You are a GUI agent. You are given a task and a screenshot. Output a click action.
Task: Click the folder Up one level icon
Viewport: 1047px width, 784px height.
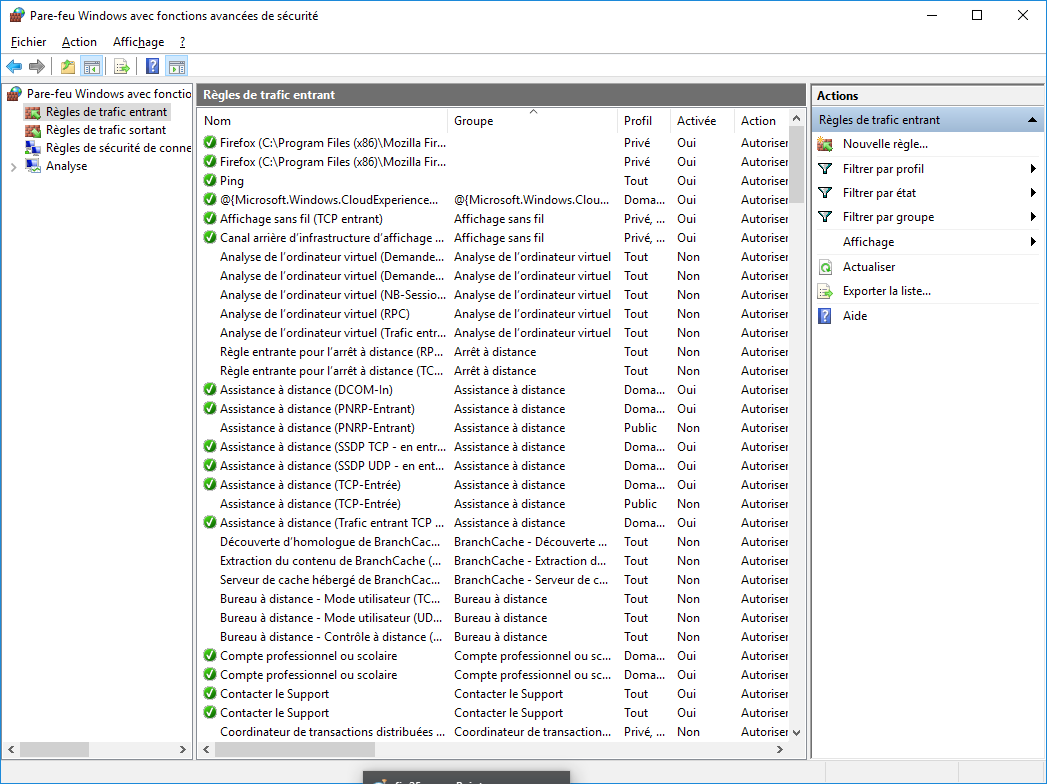click(67, 67)
